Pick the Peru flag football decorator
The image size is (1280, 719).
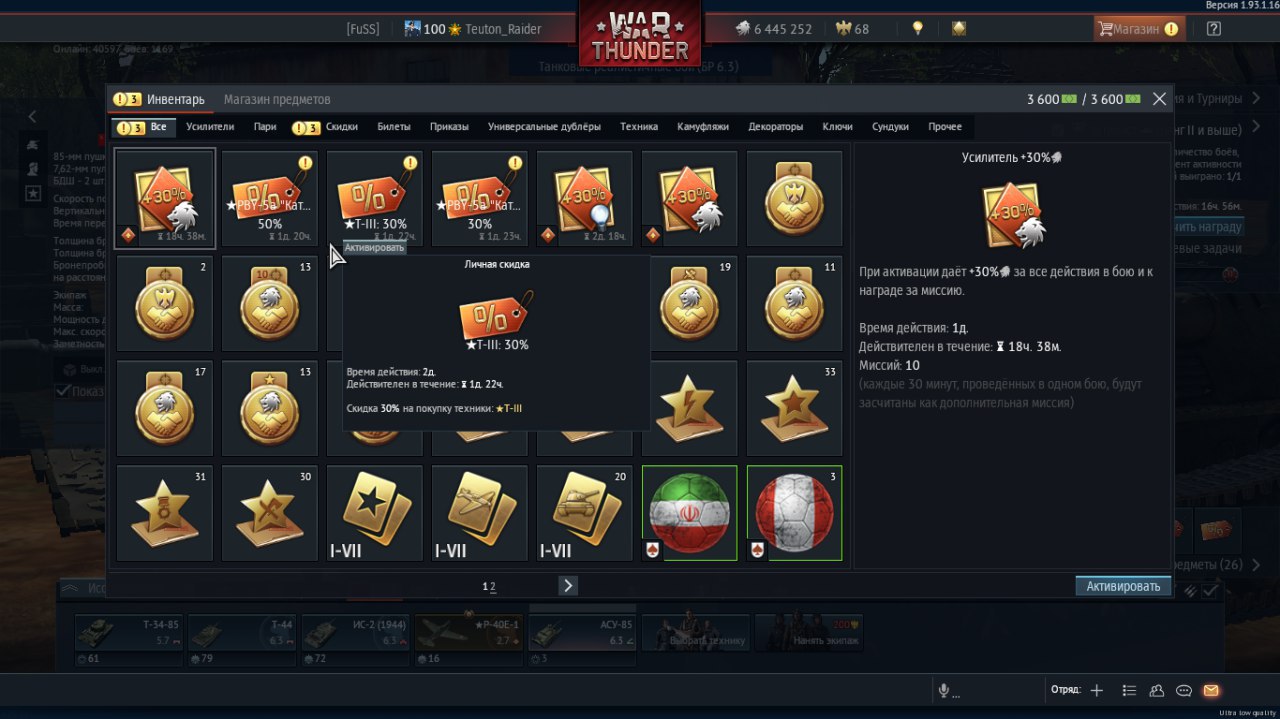tap(795, 513)
